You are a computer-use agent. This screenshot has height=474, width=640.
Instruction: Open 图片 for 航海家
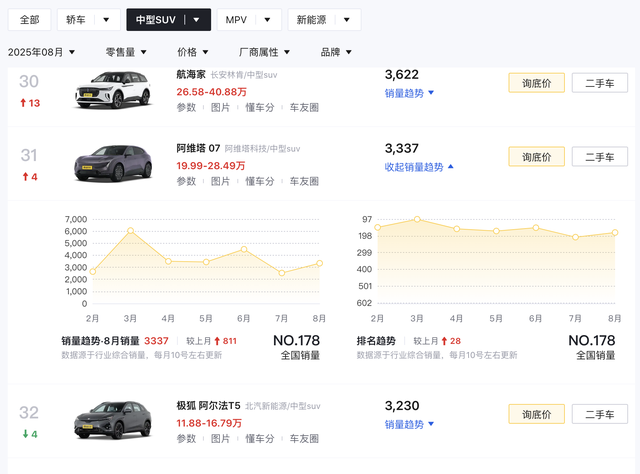pyautogui.click(x=220, y=107)
